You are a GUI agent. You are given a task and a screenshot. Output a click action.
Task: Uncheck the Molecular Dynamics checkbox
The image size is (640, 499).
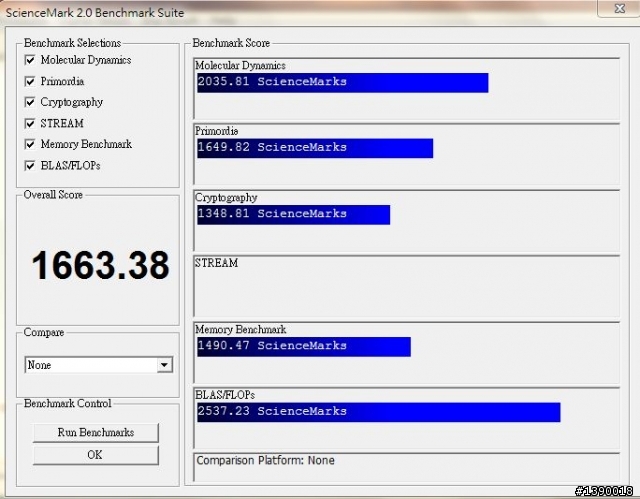click(30, 60)
